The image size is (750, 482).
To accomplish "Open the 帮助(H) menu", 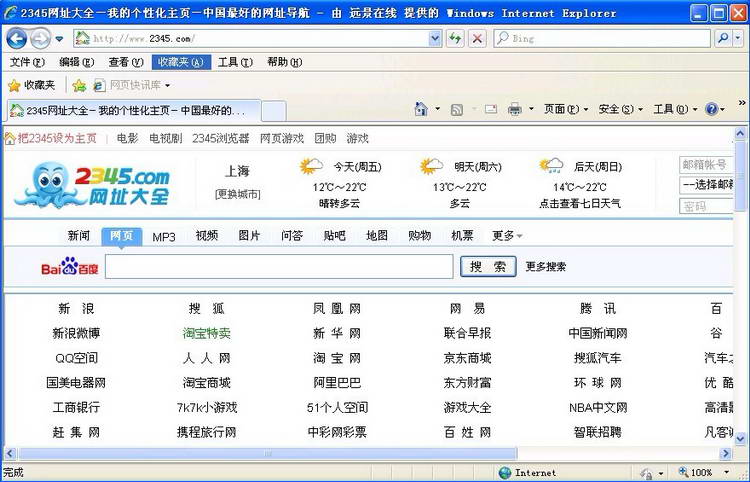I will (285, 62).
